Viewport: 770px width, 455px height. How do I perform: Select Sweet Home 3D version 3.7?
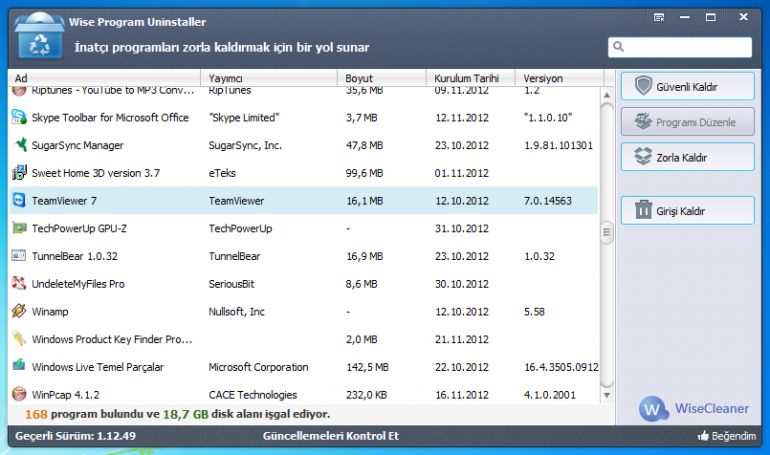coord(96,173)
